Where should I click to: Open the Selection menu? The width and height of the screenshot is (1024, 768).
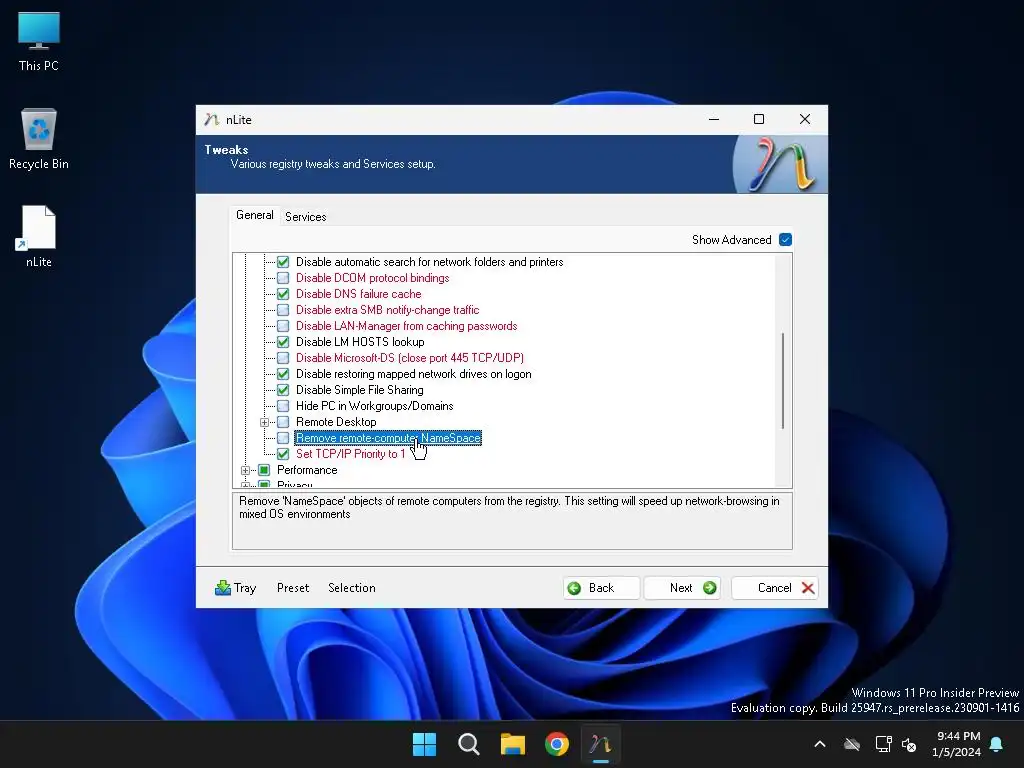tap(351, 588)
